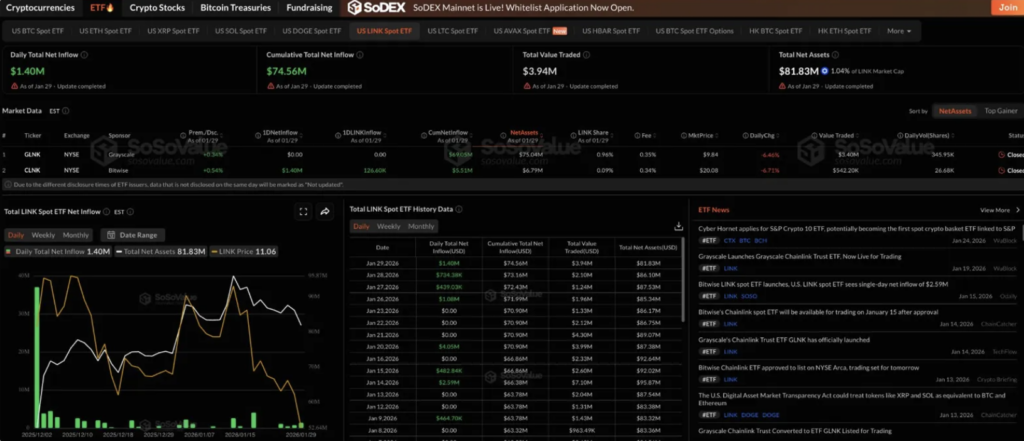Image resolution: width=1024 pixels, height=441 pixels.
Task: Select Daily interval for the net inflow chart
Action: tap(16, 235)
